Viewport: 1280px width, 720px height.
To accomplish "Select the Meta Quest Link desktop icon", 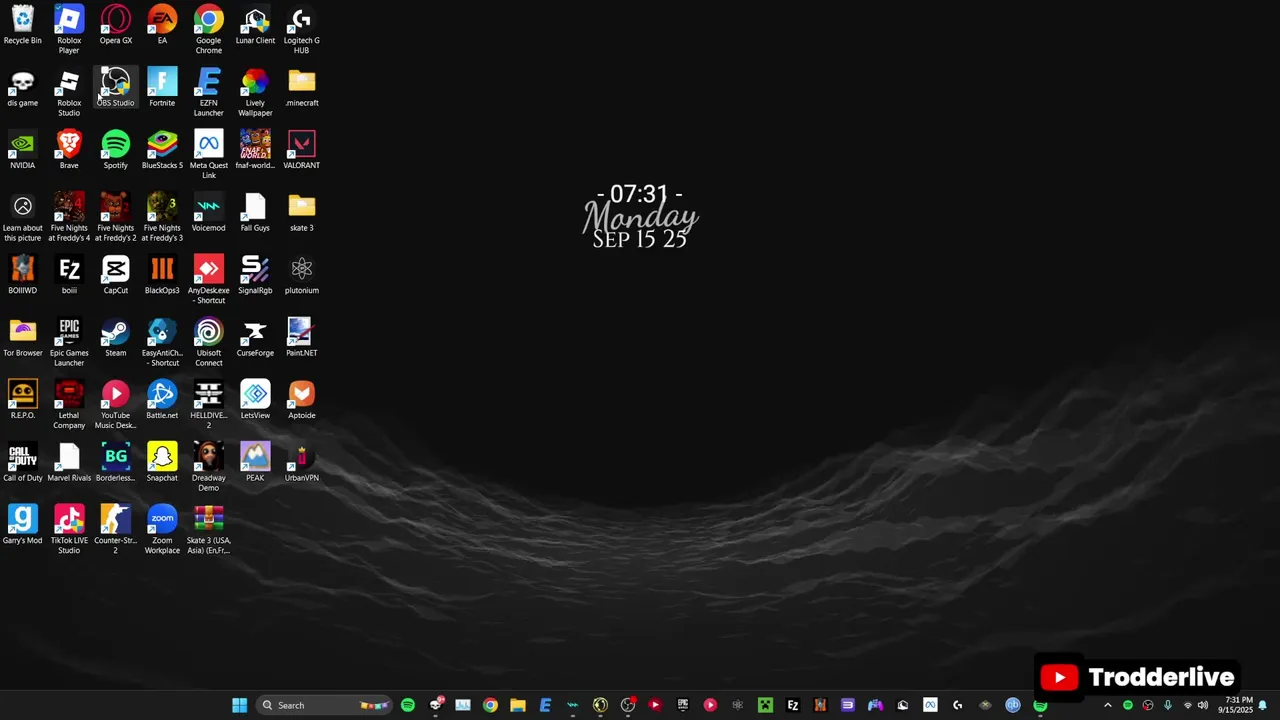I will click(x=208, y=155).
